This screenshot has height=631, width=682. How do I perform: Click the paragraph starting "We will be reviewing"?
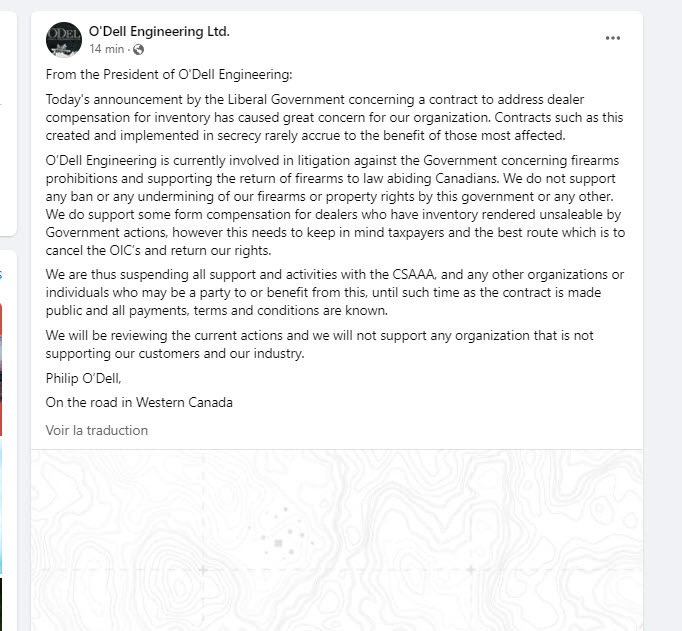point(320,344)
